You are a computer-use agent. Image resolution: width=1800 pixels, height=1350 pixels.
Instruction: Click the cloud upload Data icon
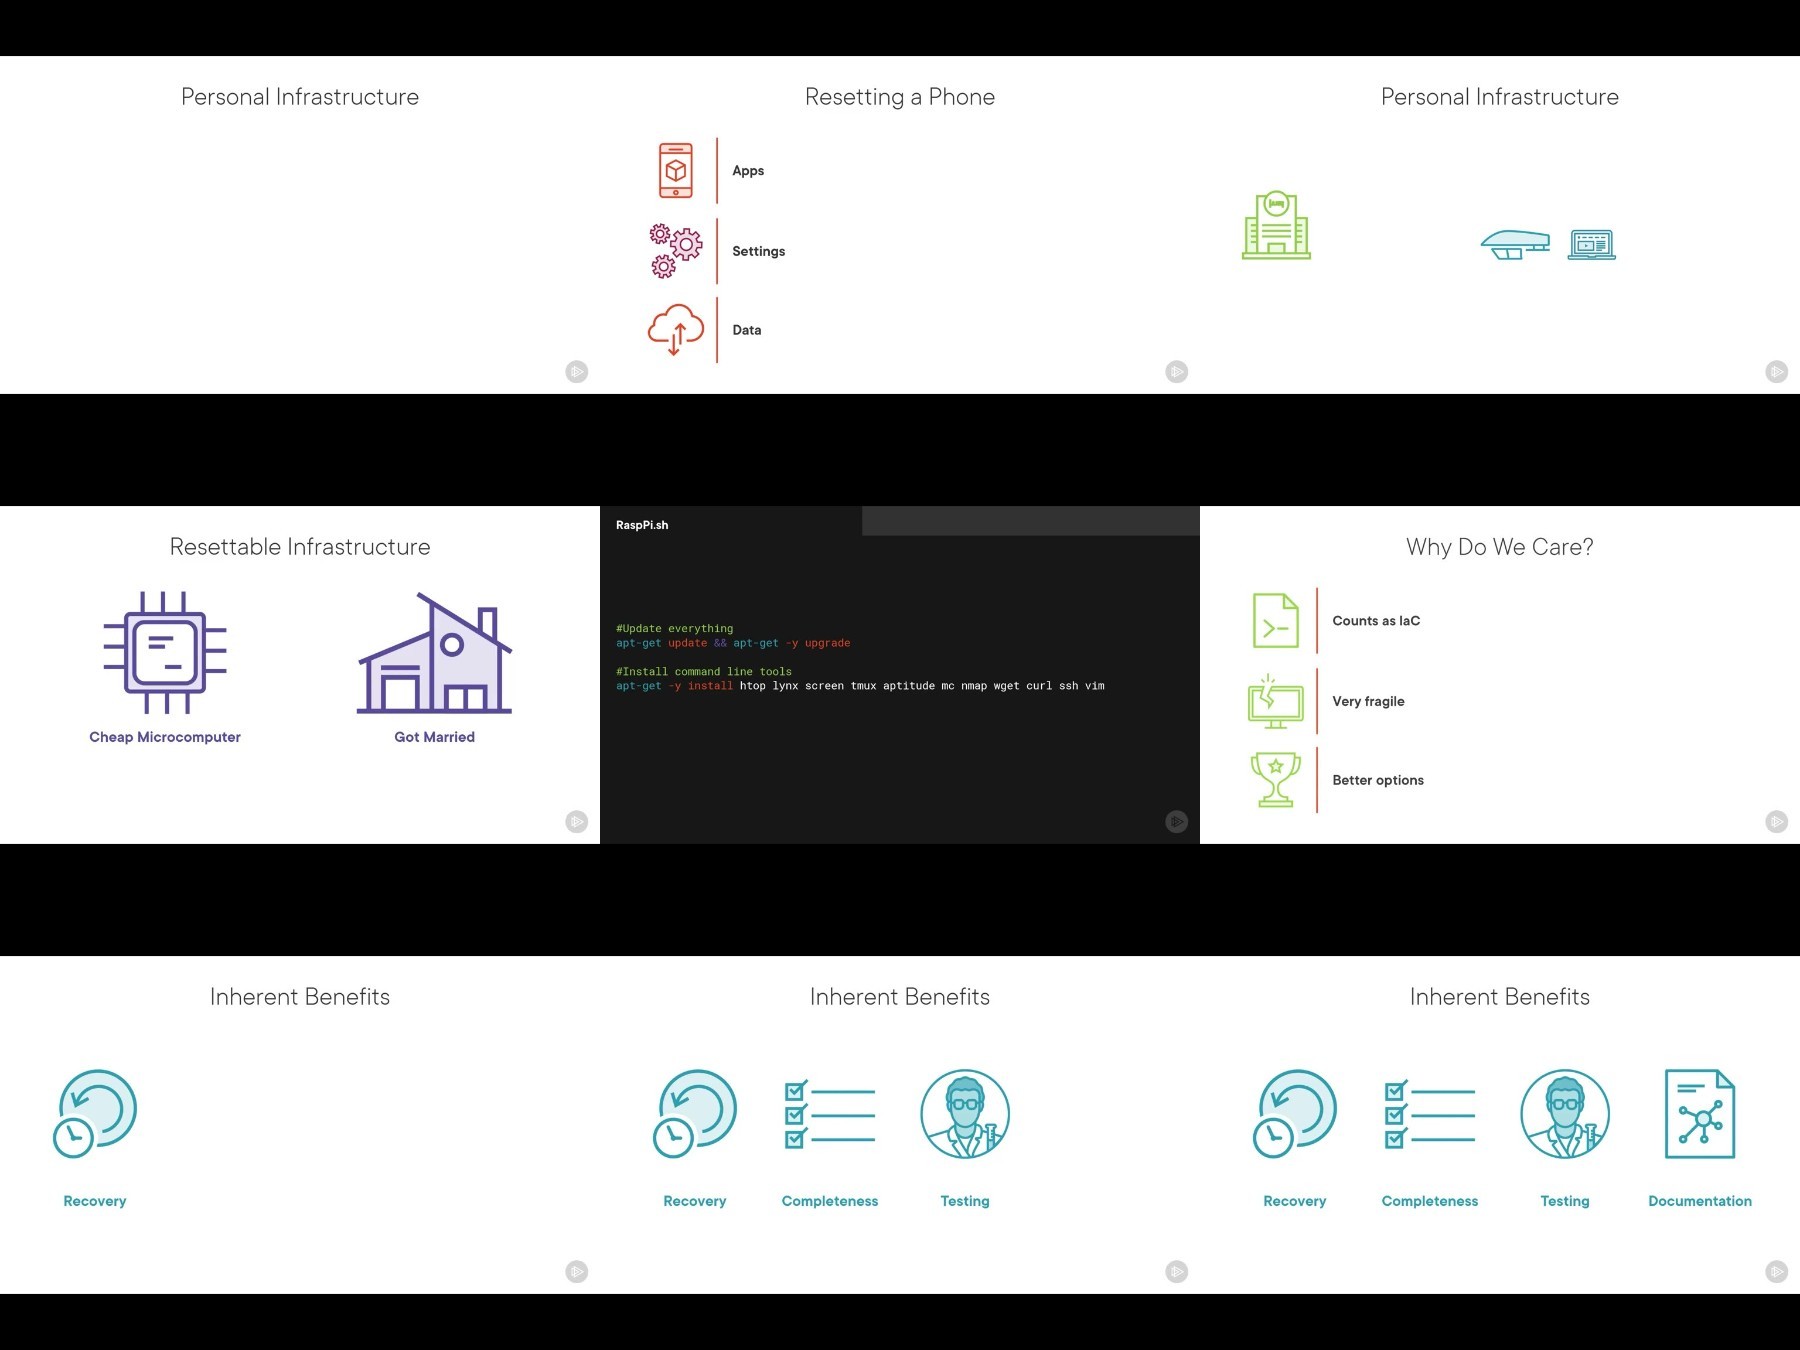pyautogui.click(x=676, y=329)
